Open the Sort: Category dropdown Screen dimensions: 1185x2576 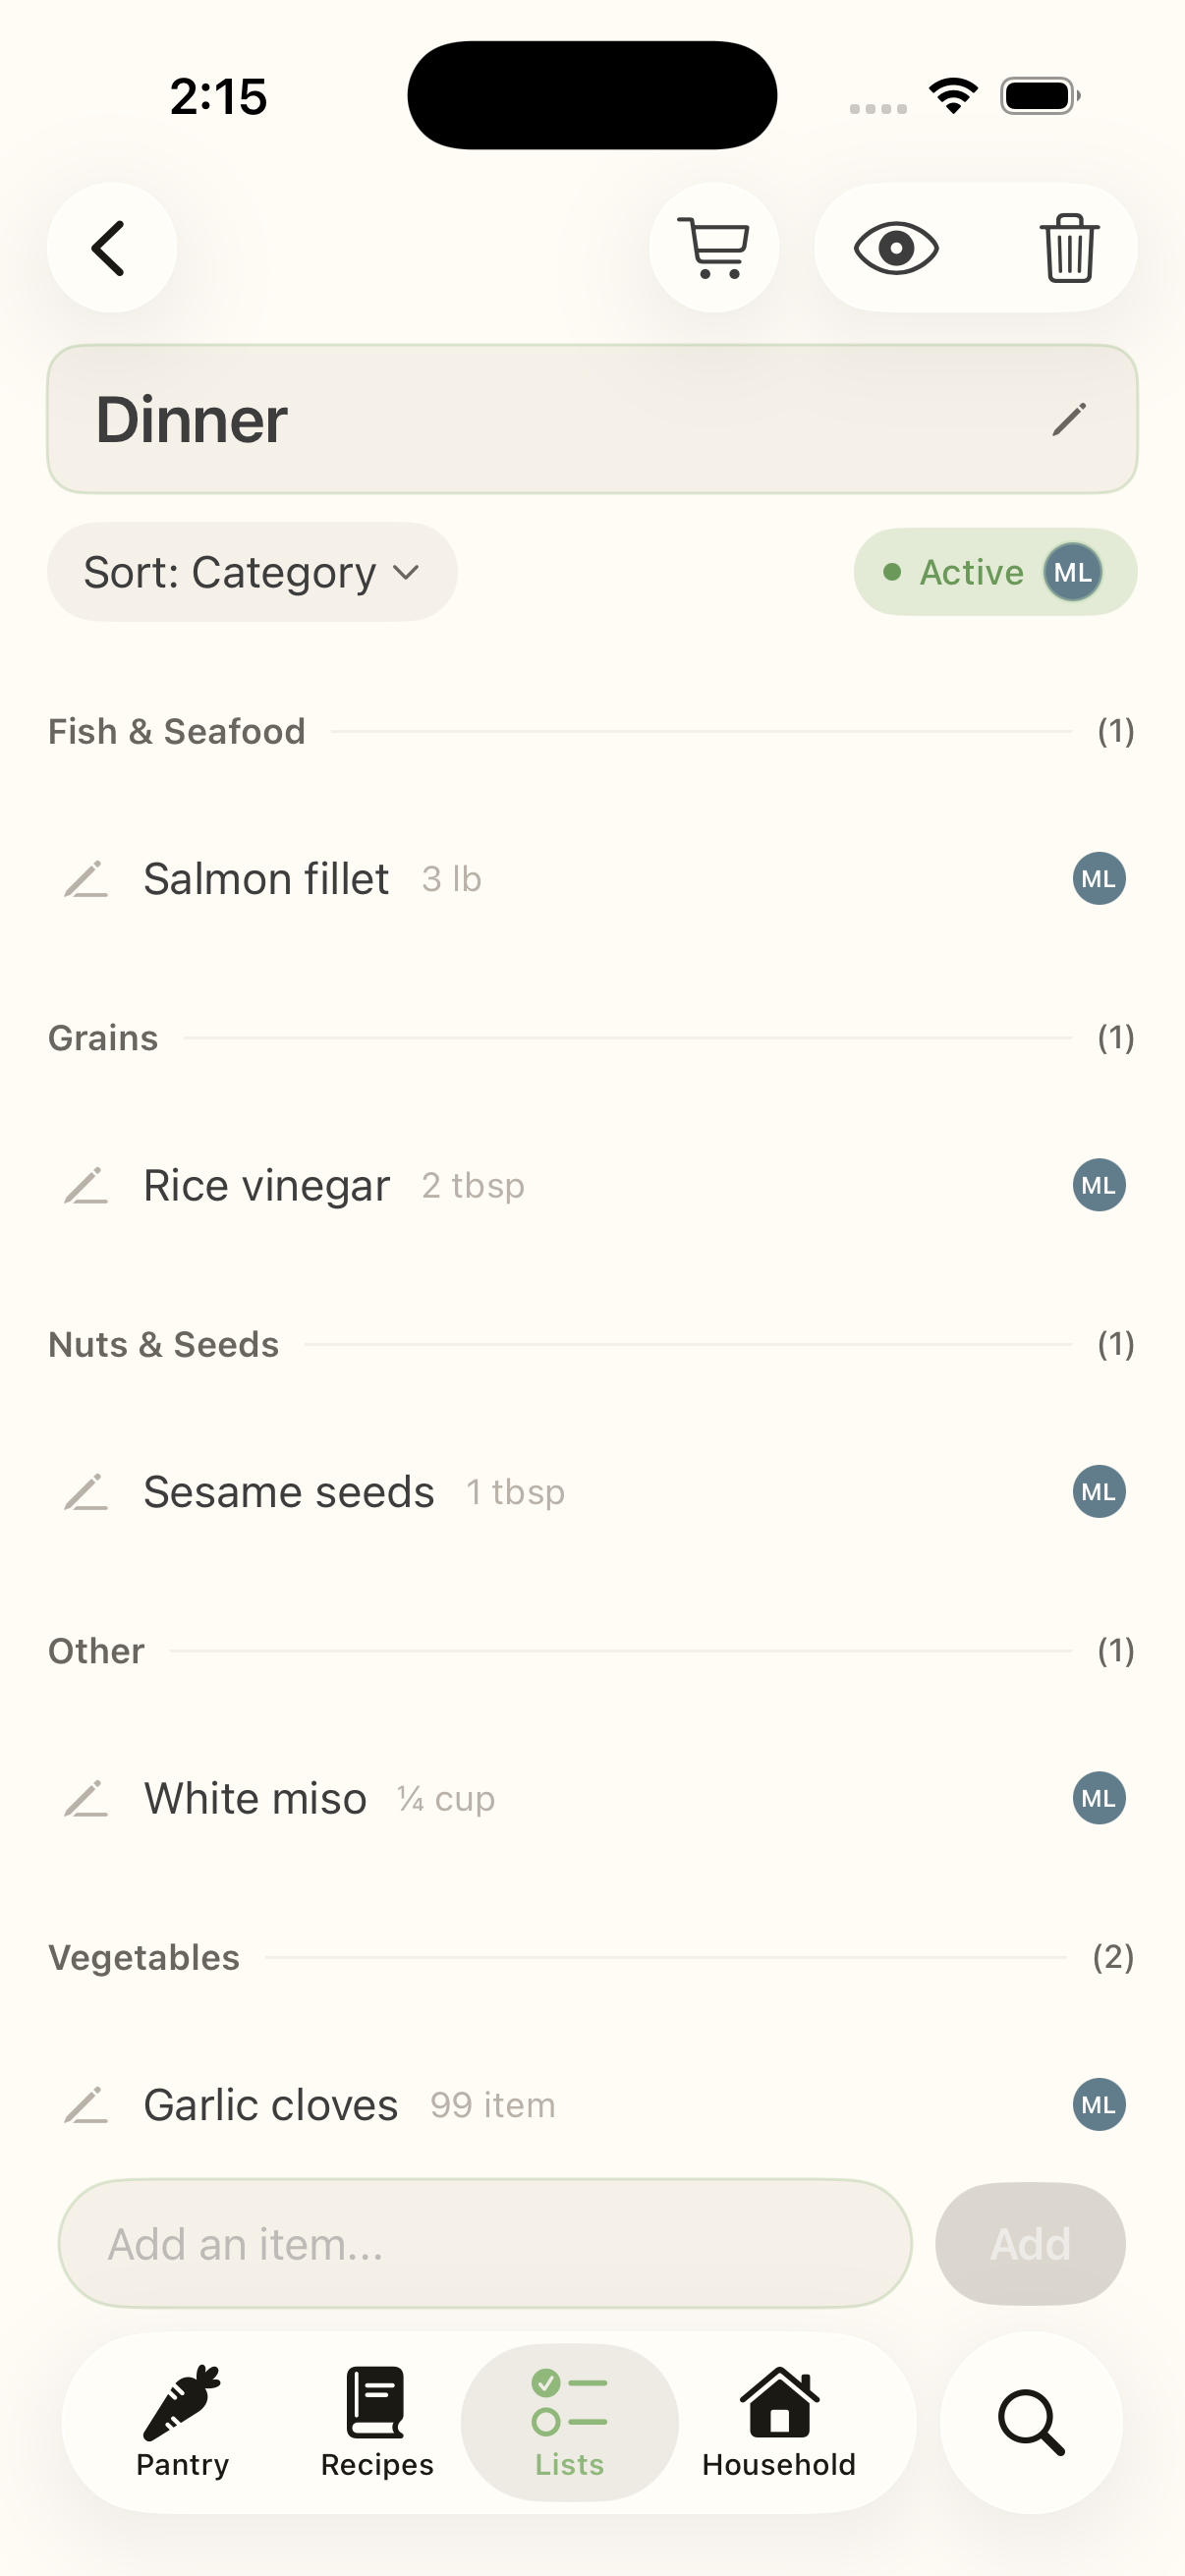(251, 572)
